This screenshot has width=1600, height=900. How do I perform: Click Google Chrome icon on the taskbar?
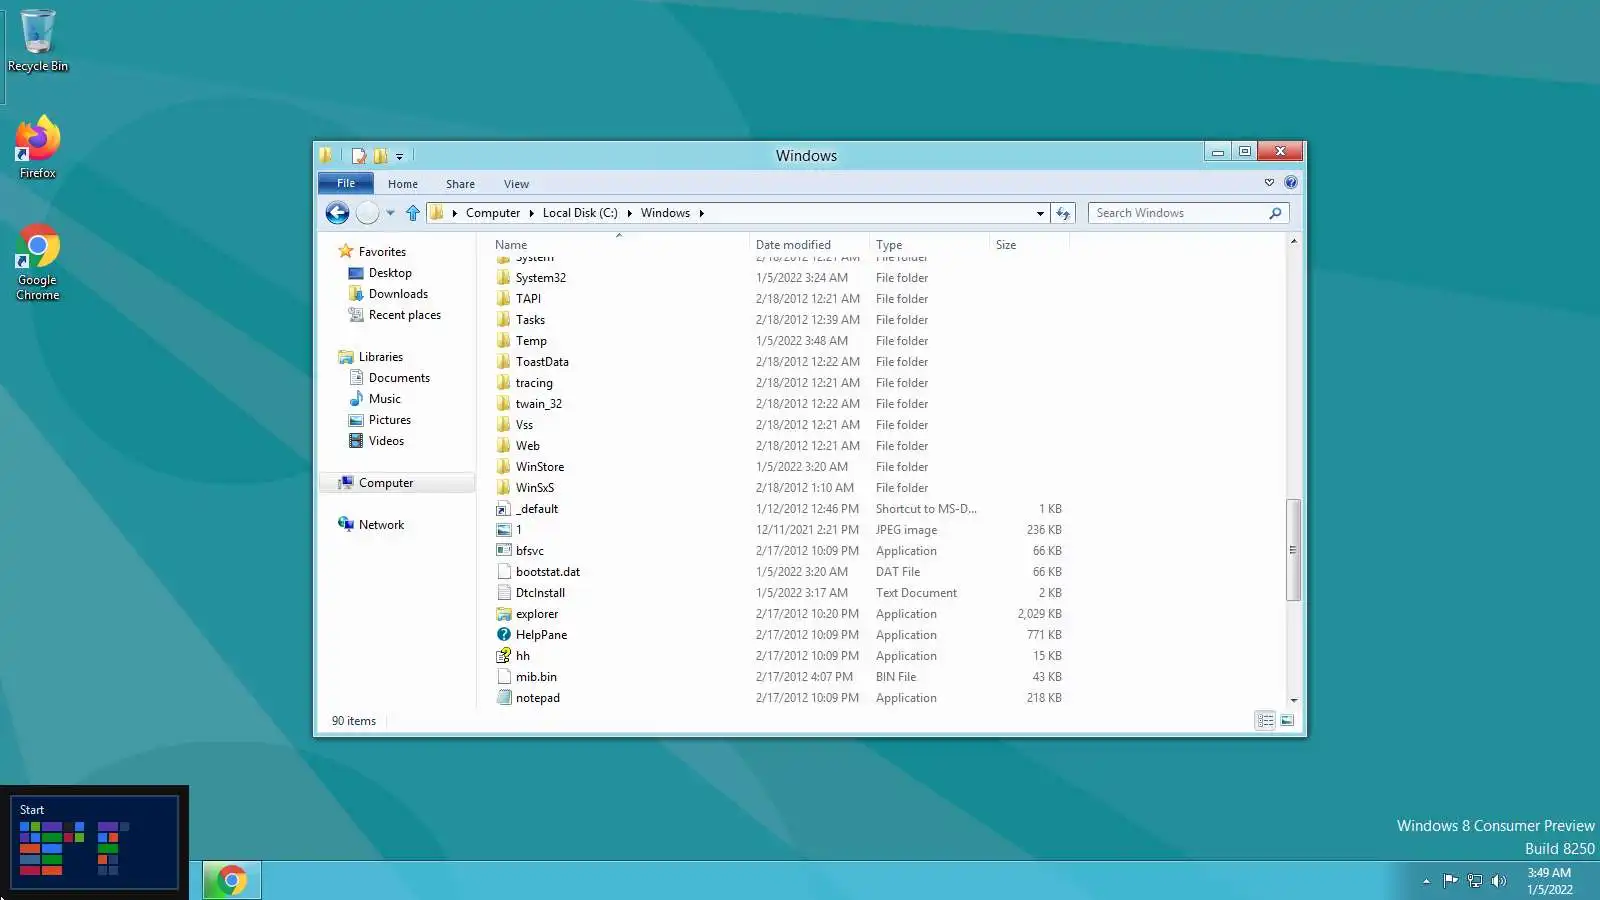pyautogui.click(x=232, y=880)
